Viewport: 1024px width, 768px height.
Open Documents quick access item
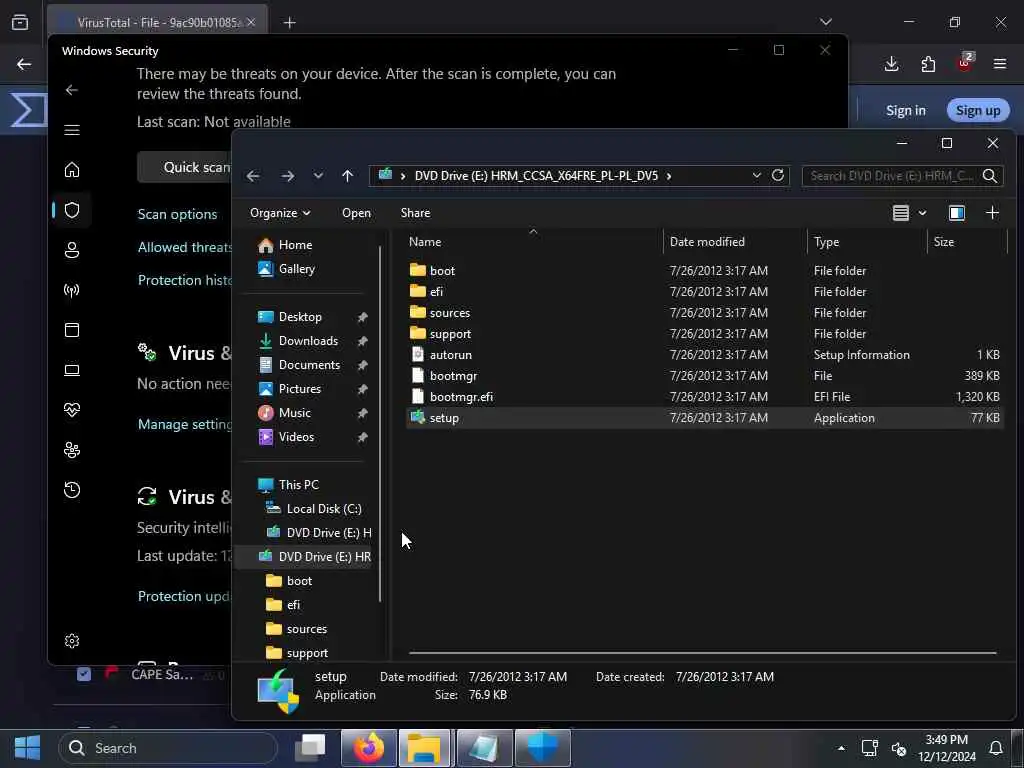(x=299, y=365)
